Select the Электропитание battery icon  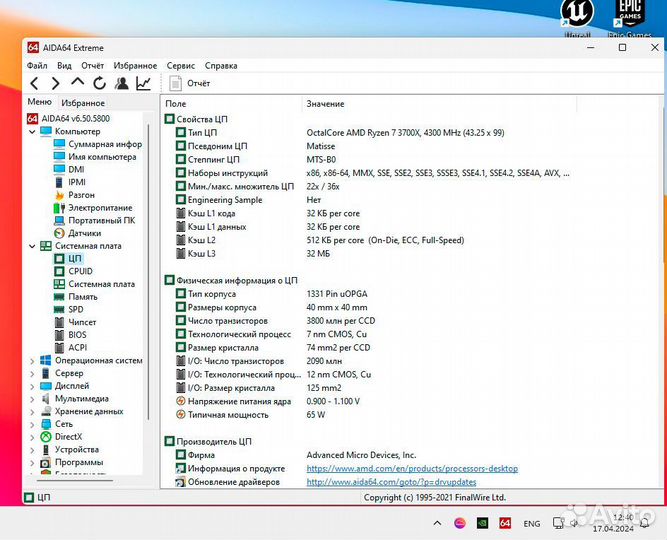pos(59,208)
